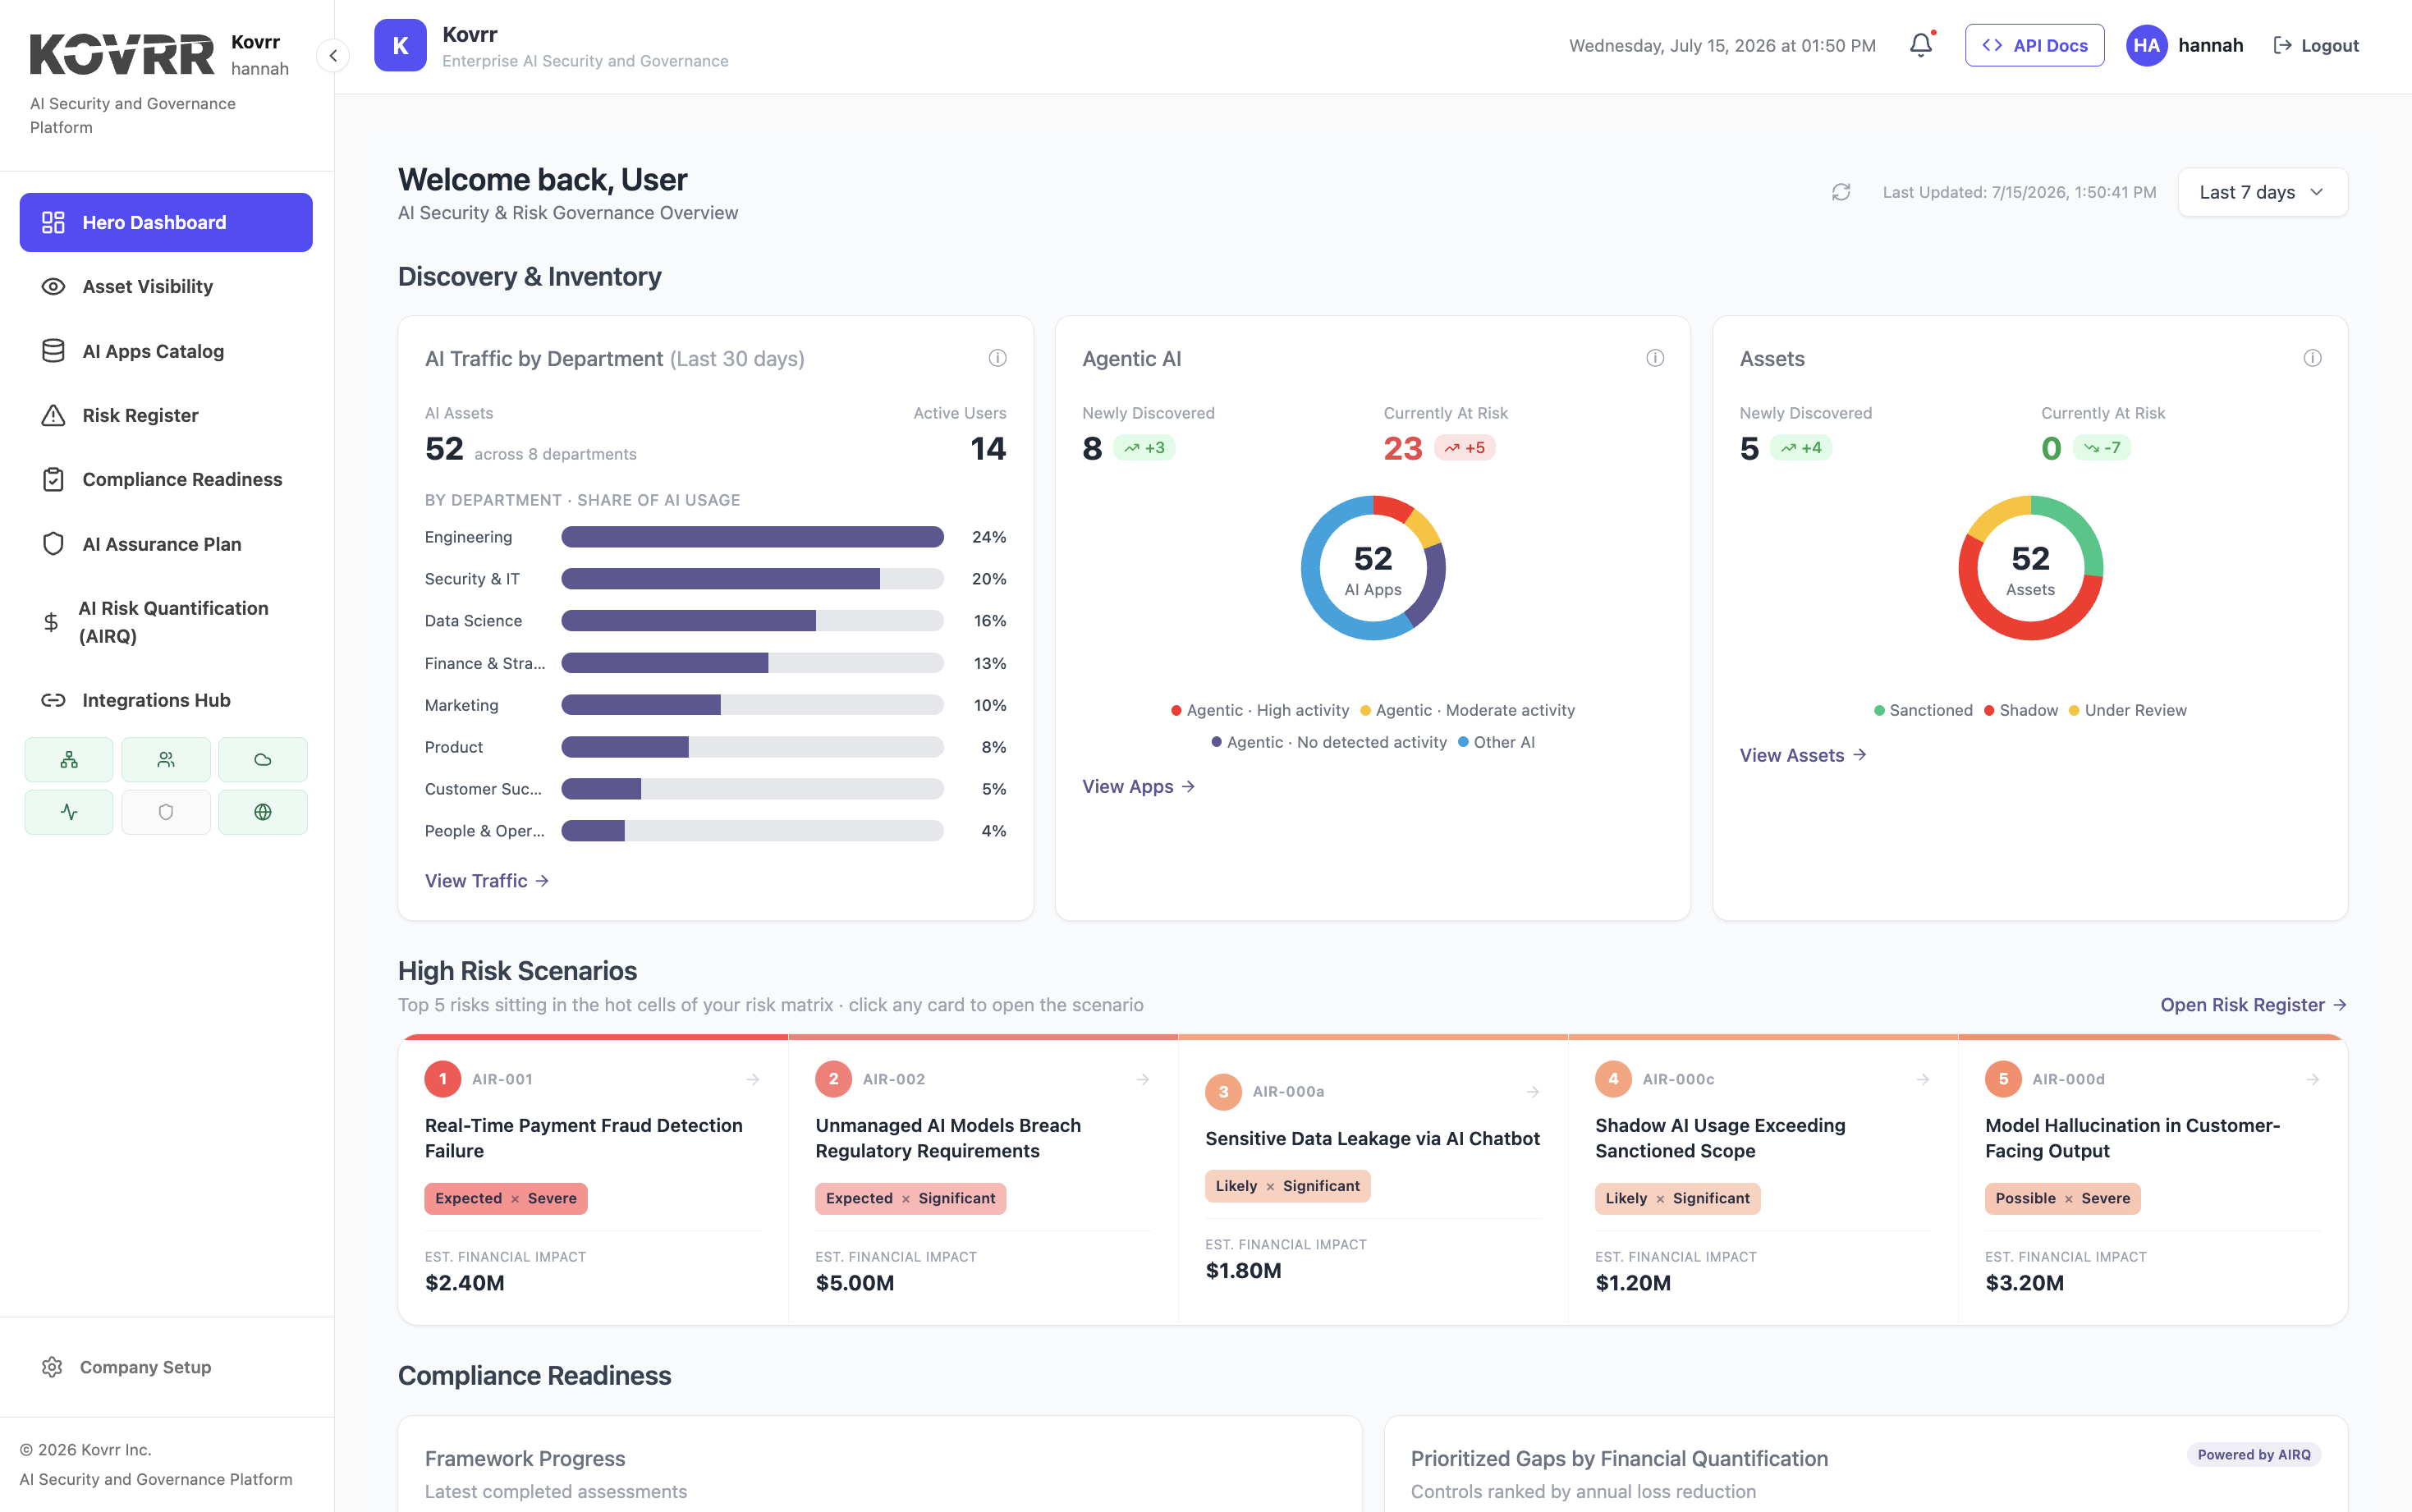
Task: Refresh the dashboard data
Action: coord(1841,192)
